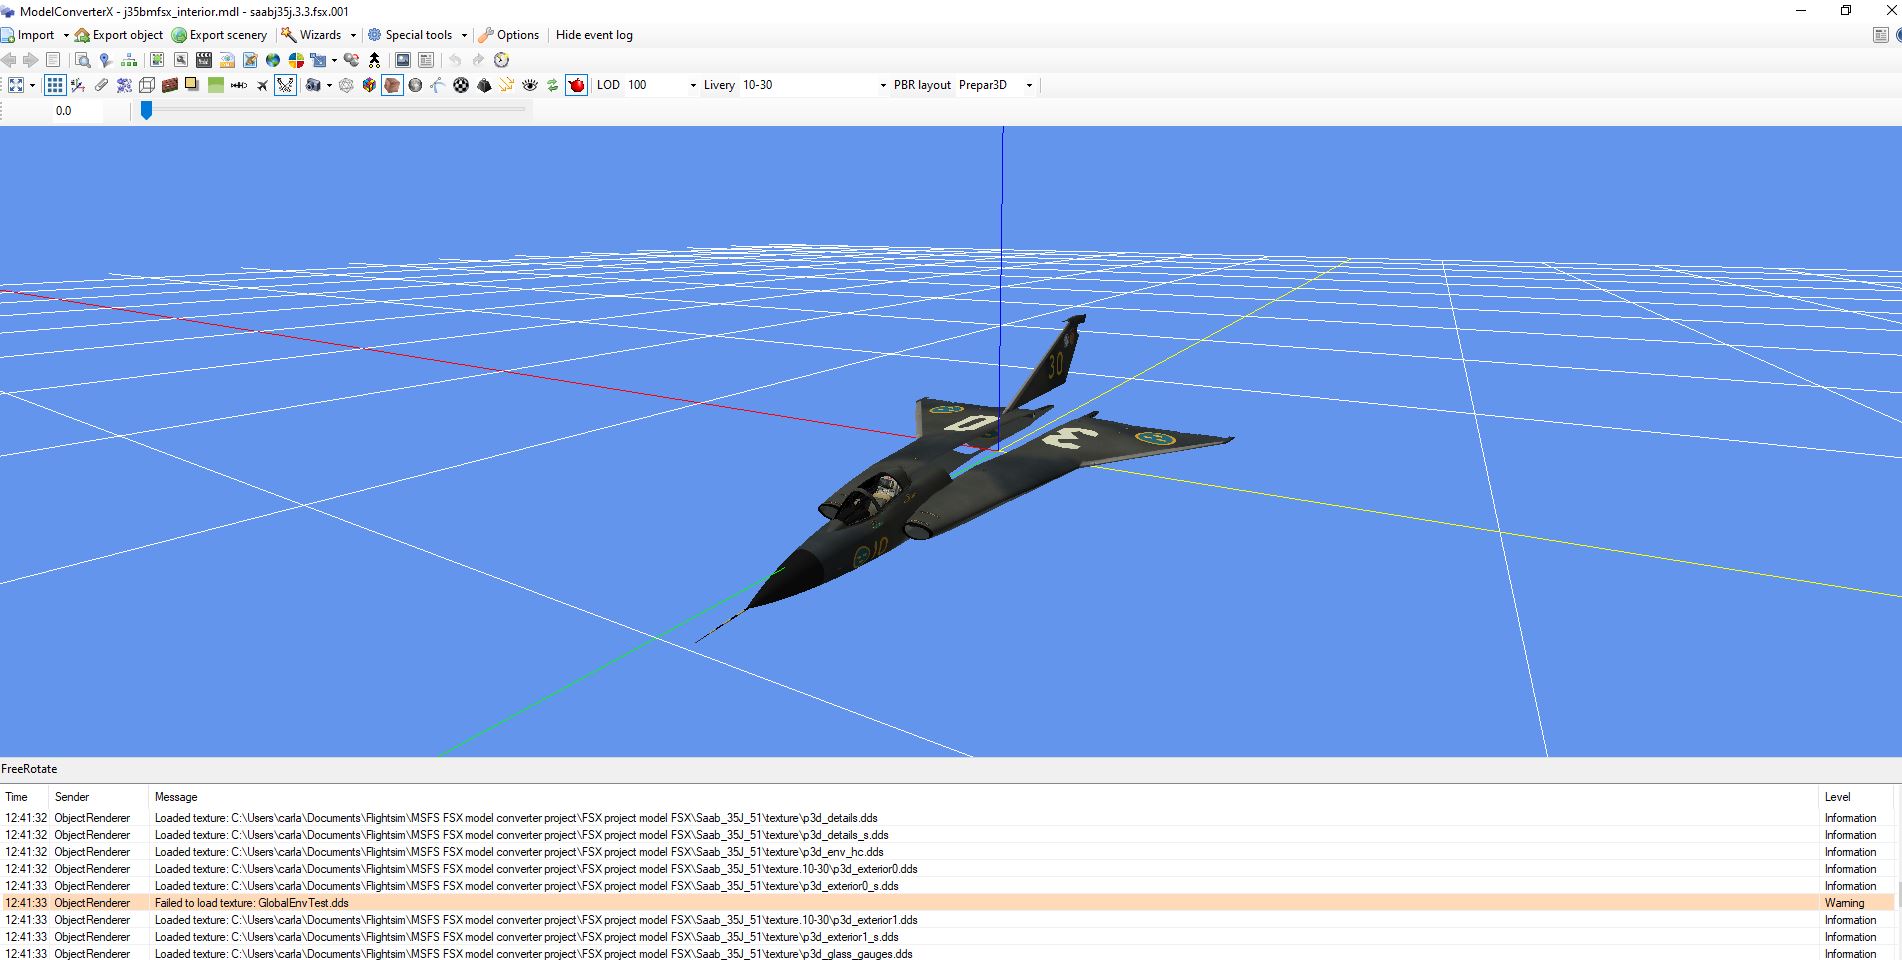Toggle the grid display button

pos(55,85)
